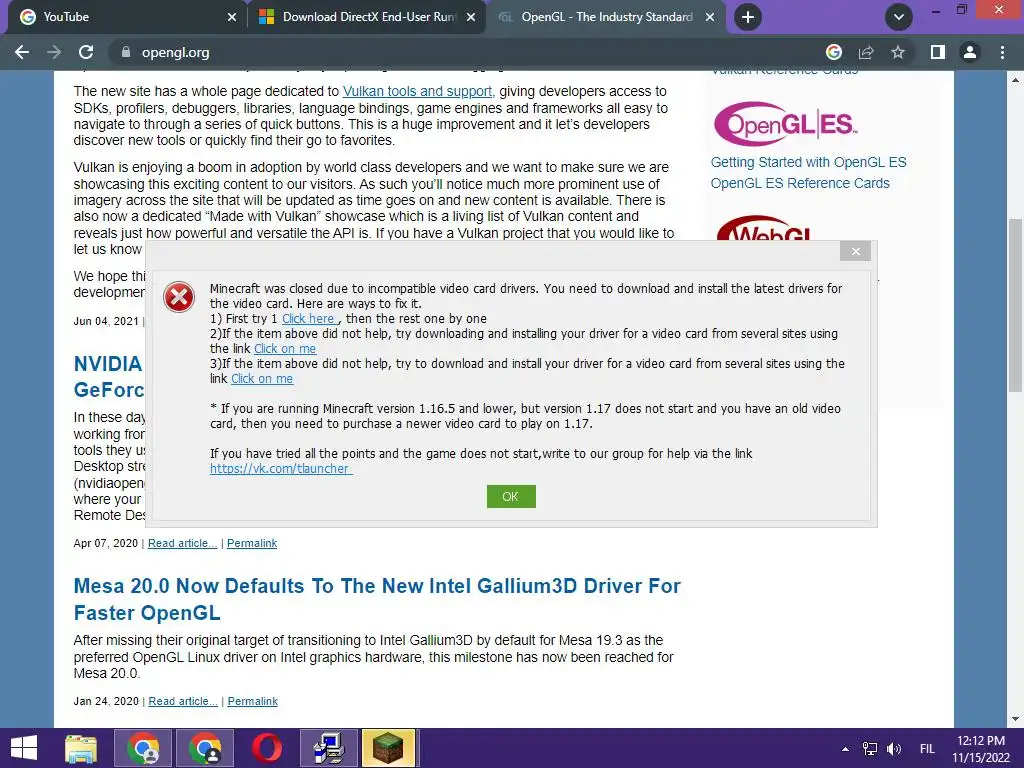The width and height of the screenshot is (1024, 768).
Task: Switch to Download DirectX End-User Runtime tab
Action: click(369, 17)
